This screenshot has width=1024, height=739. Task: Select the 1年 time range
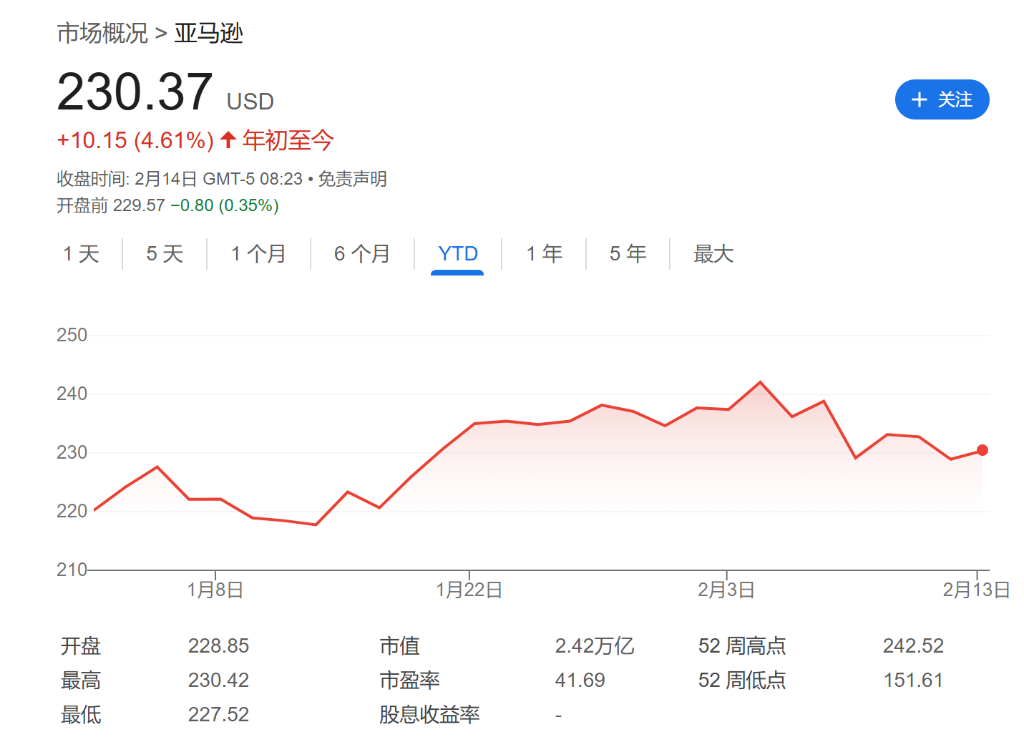[x=543, y=254]
